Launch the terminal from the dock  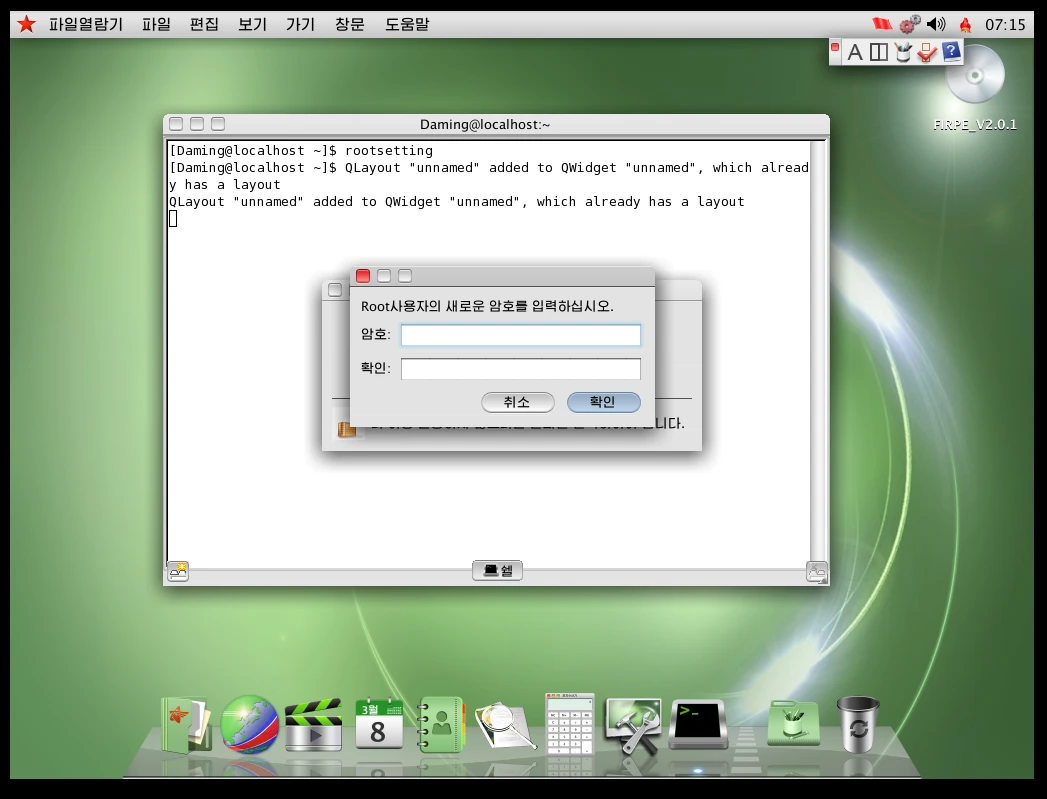tap(697, 724)
